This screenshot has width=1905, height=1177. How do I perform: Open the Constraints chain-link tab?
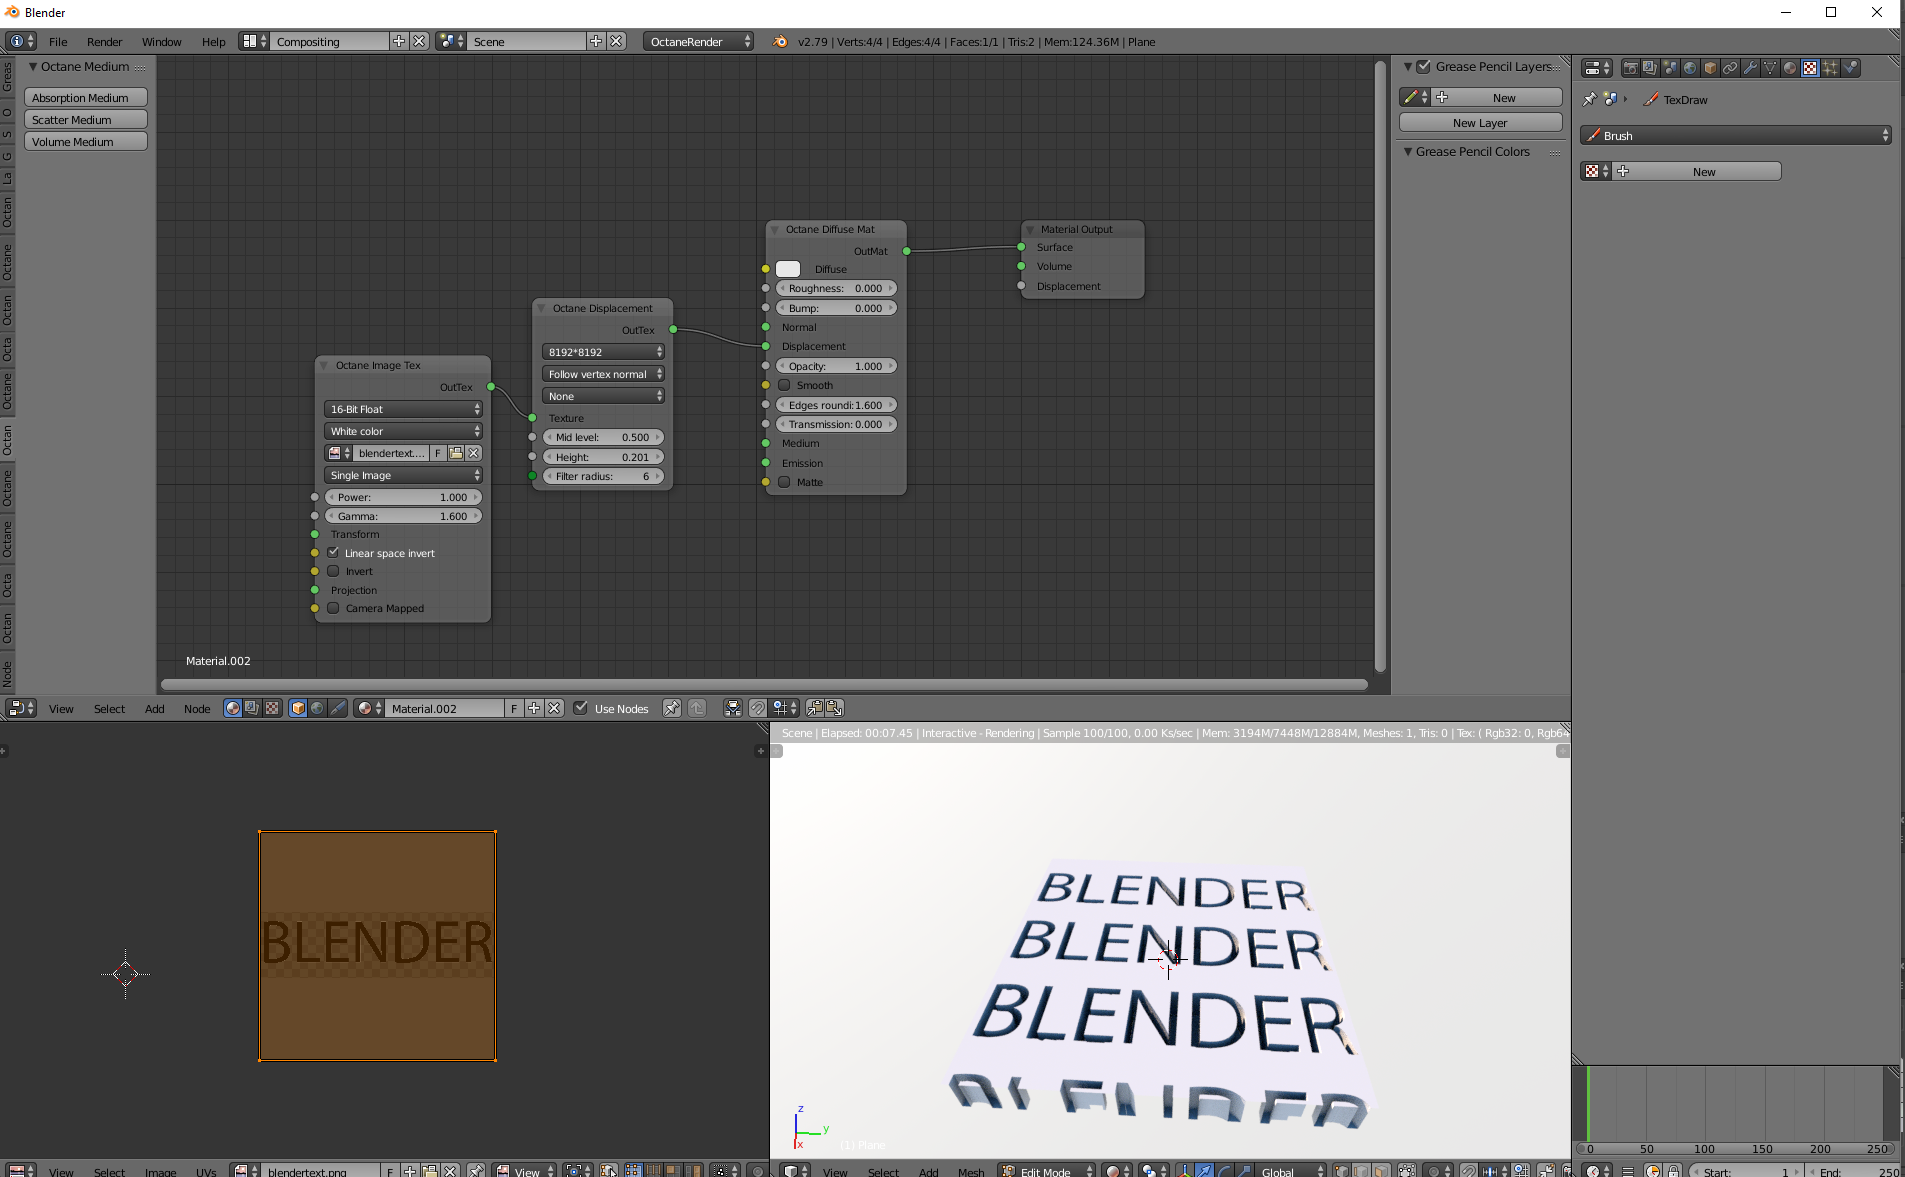(1730, 68)
